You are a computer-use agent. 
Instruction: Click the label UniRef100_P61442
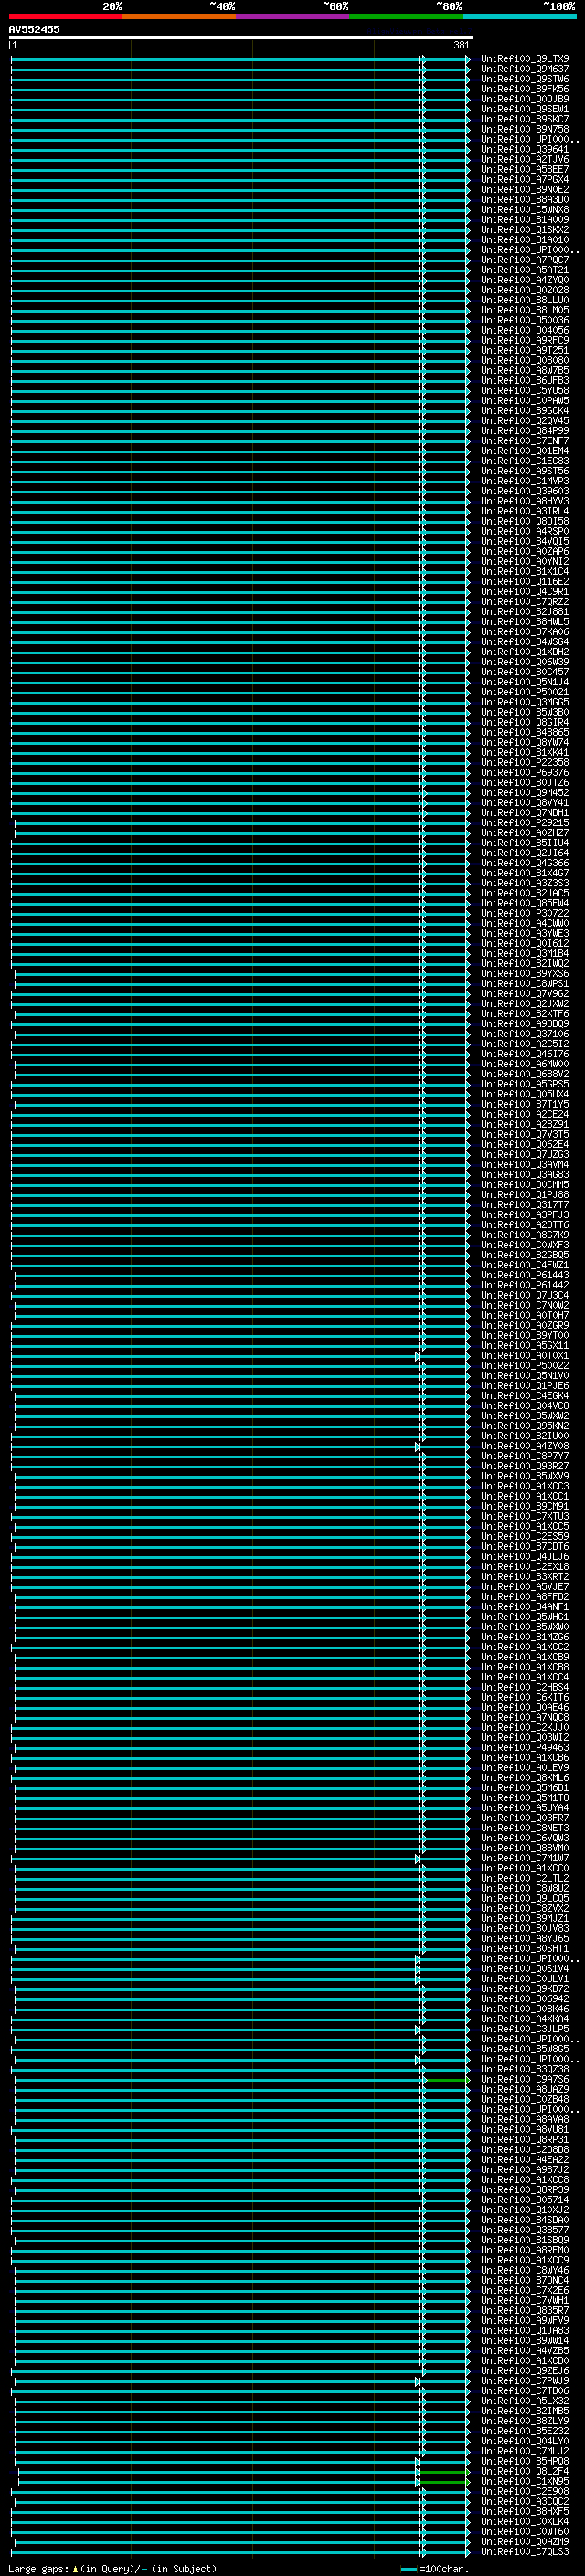tap(524, 1285)
